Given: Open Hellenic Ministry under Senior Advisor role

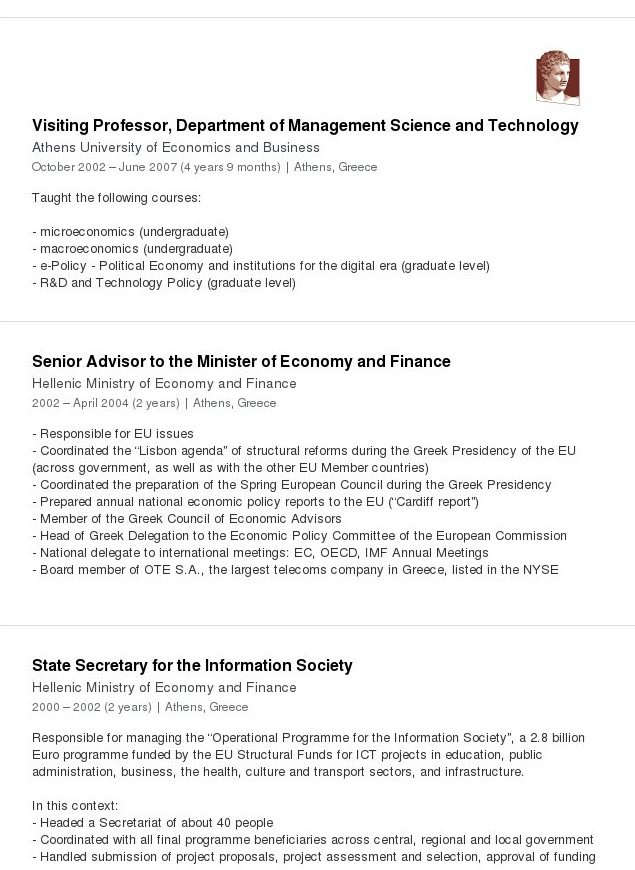Looking at the screenshot, I should 164,383.
